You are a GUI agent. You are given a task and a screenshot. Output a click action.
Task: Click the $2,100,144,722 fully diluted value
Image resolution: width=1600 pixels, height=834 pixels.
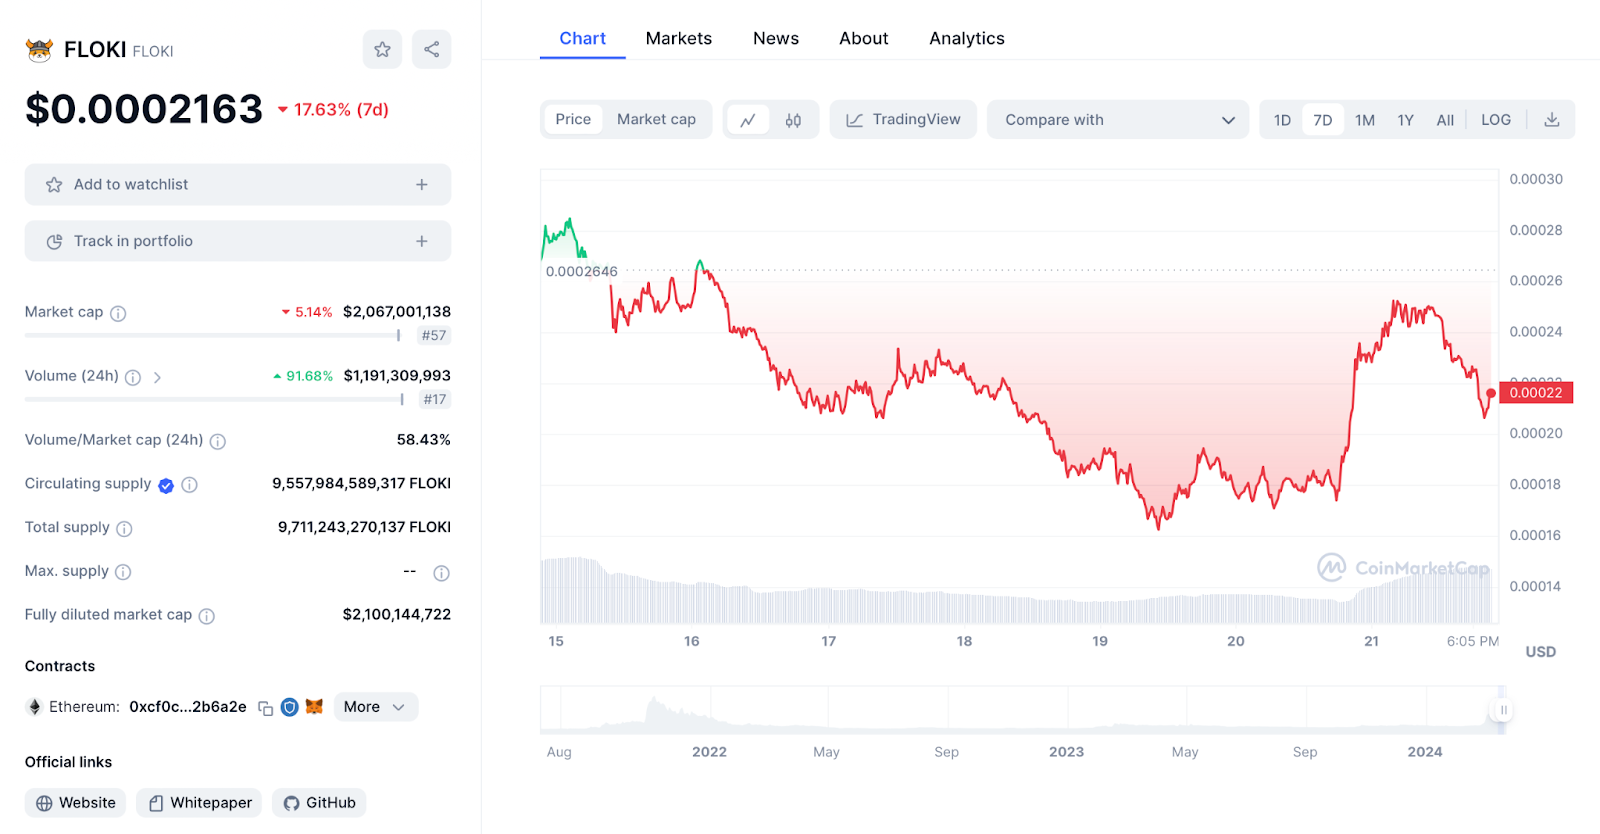pyautogui.click(x=397, y=615)
